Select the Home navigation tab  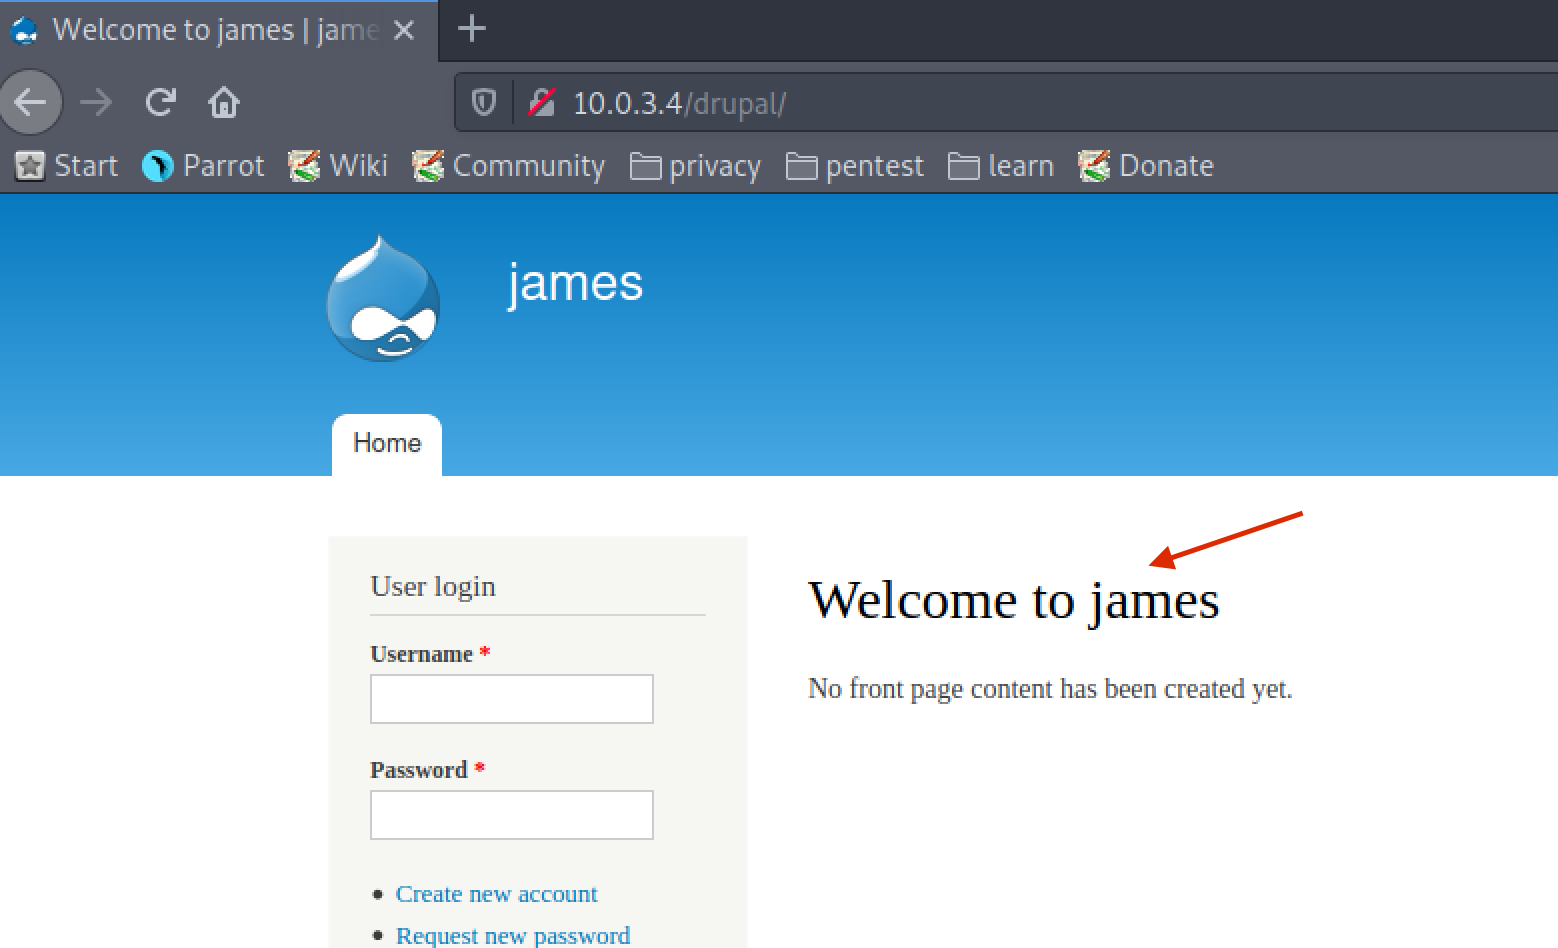[x=387, y=444]
